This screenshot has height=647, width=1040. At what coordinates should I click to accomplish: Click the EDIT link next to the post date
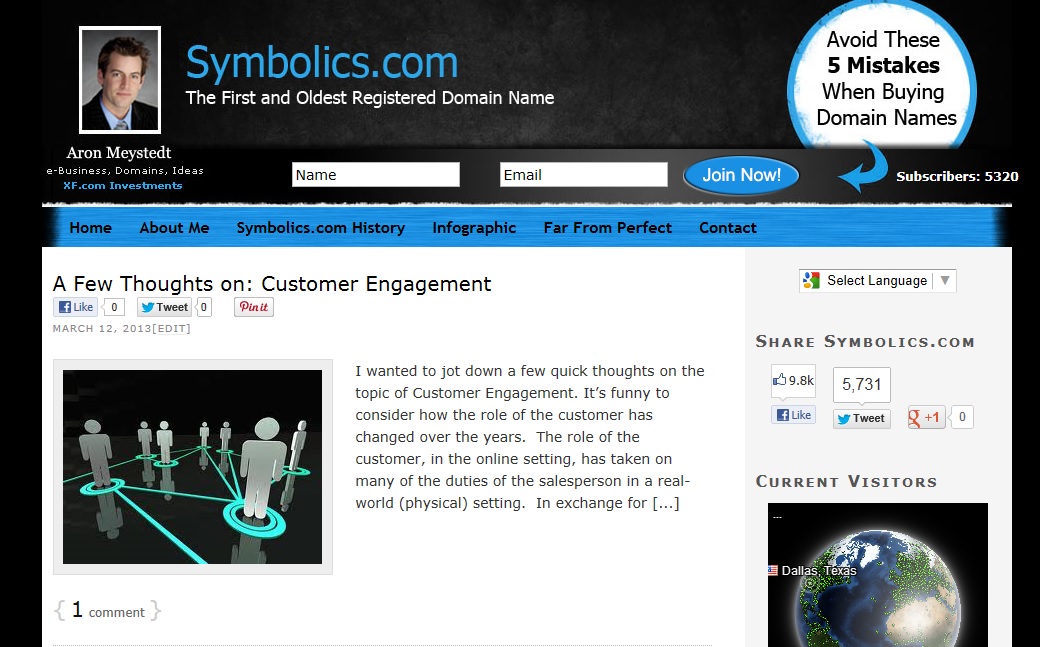click(x=172, y=327)
